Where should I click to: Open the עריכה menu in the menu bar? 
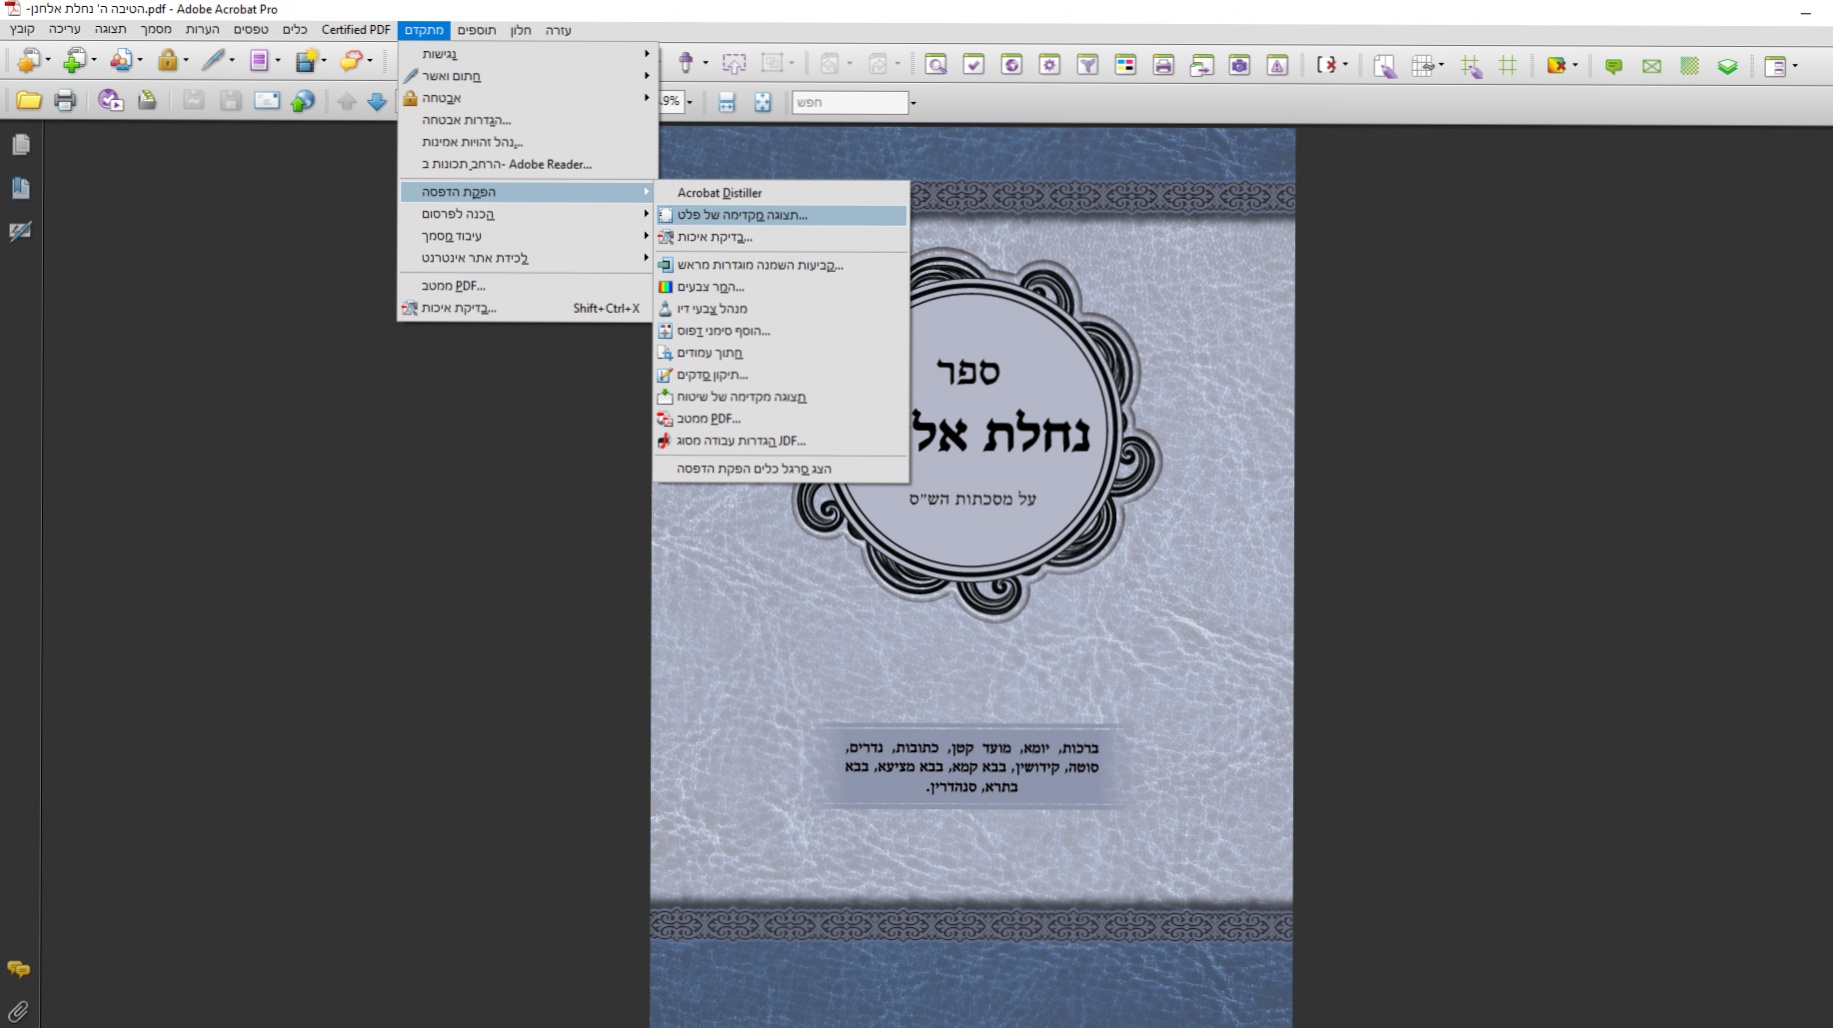64,30
